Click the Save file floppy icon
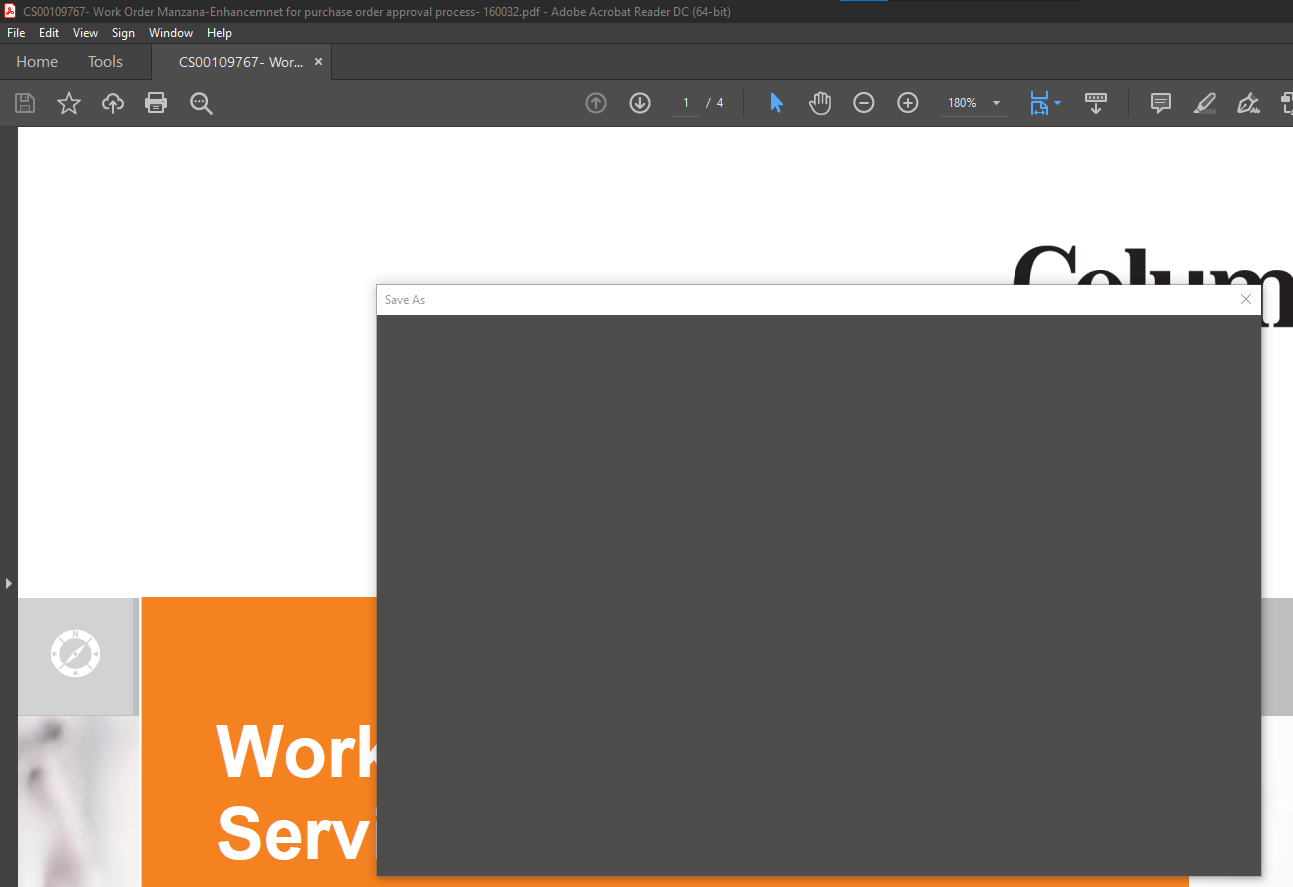The image size is (1293, 887). tap(25, 103)
